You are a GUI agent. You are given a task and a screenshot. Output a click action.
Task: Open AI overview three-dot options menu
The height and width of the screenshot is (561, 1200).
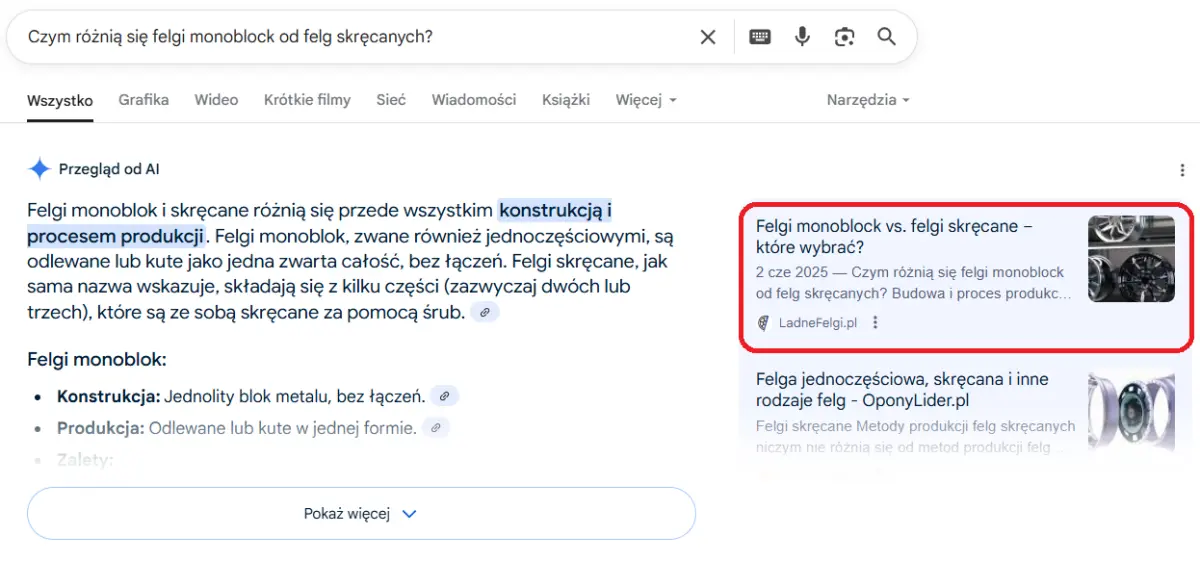[x=1182, y=170]
